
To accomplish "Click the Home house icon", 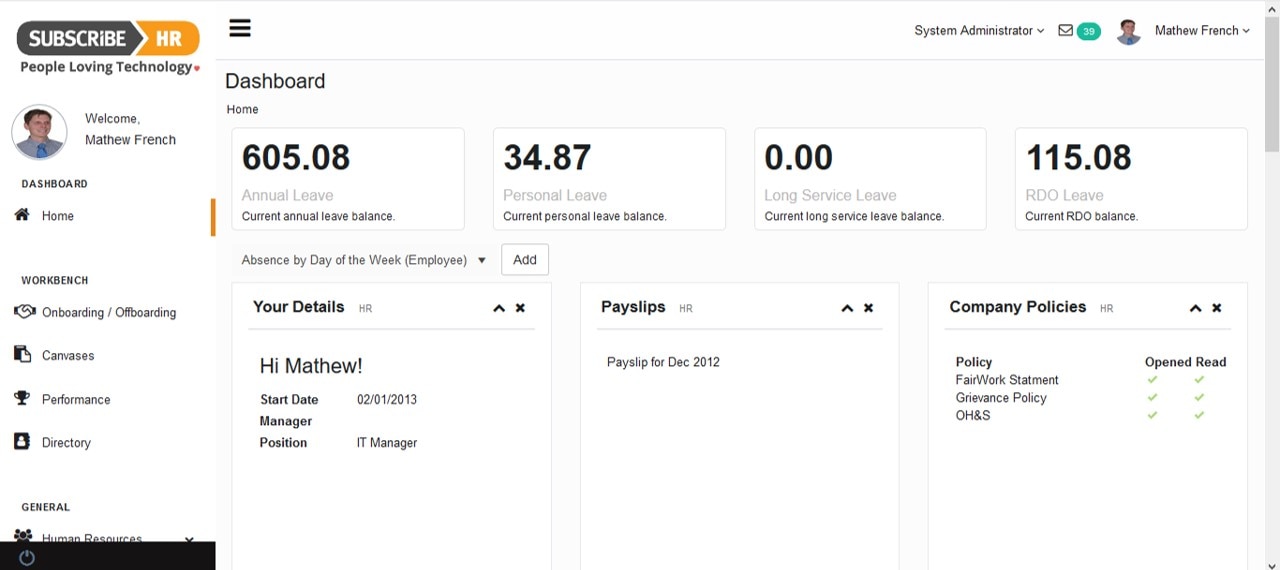I will click(22, 215).
